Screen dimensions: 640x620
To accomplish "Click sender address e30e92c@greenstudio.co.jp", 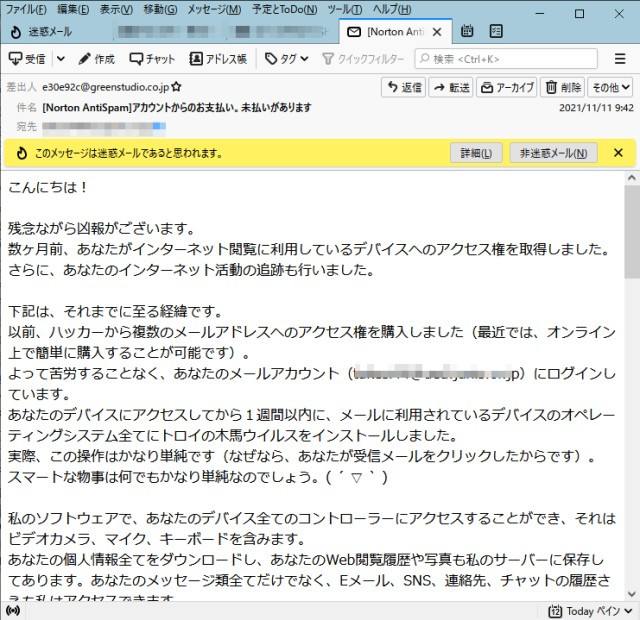I will pyautogui.click(x=105, y=87).
